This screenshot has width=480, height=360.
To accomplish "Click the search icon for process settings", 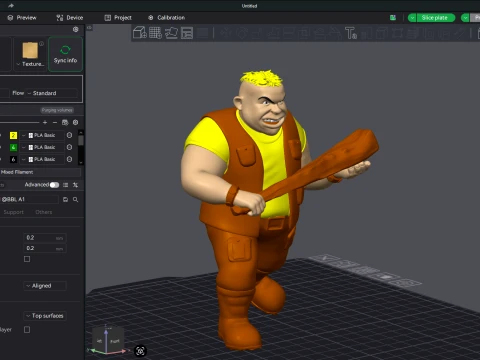I will click(76, 199).
